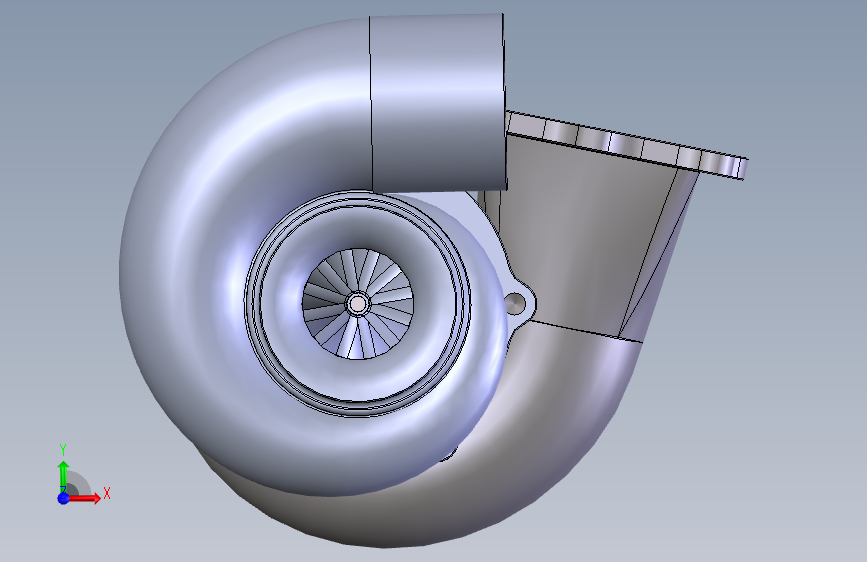Select the turbine inlet flange plate
867x562 pixels.
pyautogui.click(x=626, y=145)
